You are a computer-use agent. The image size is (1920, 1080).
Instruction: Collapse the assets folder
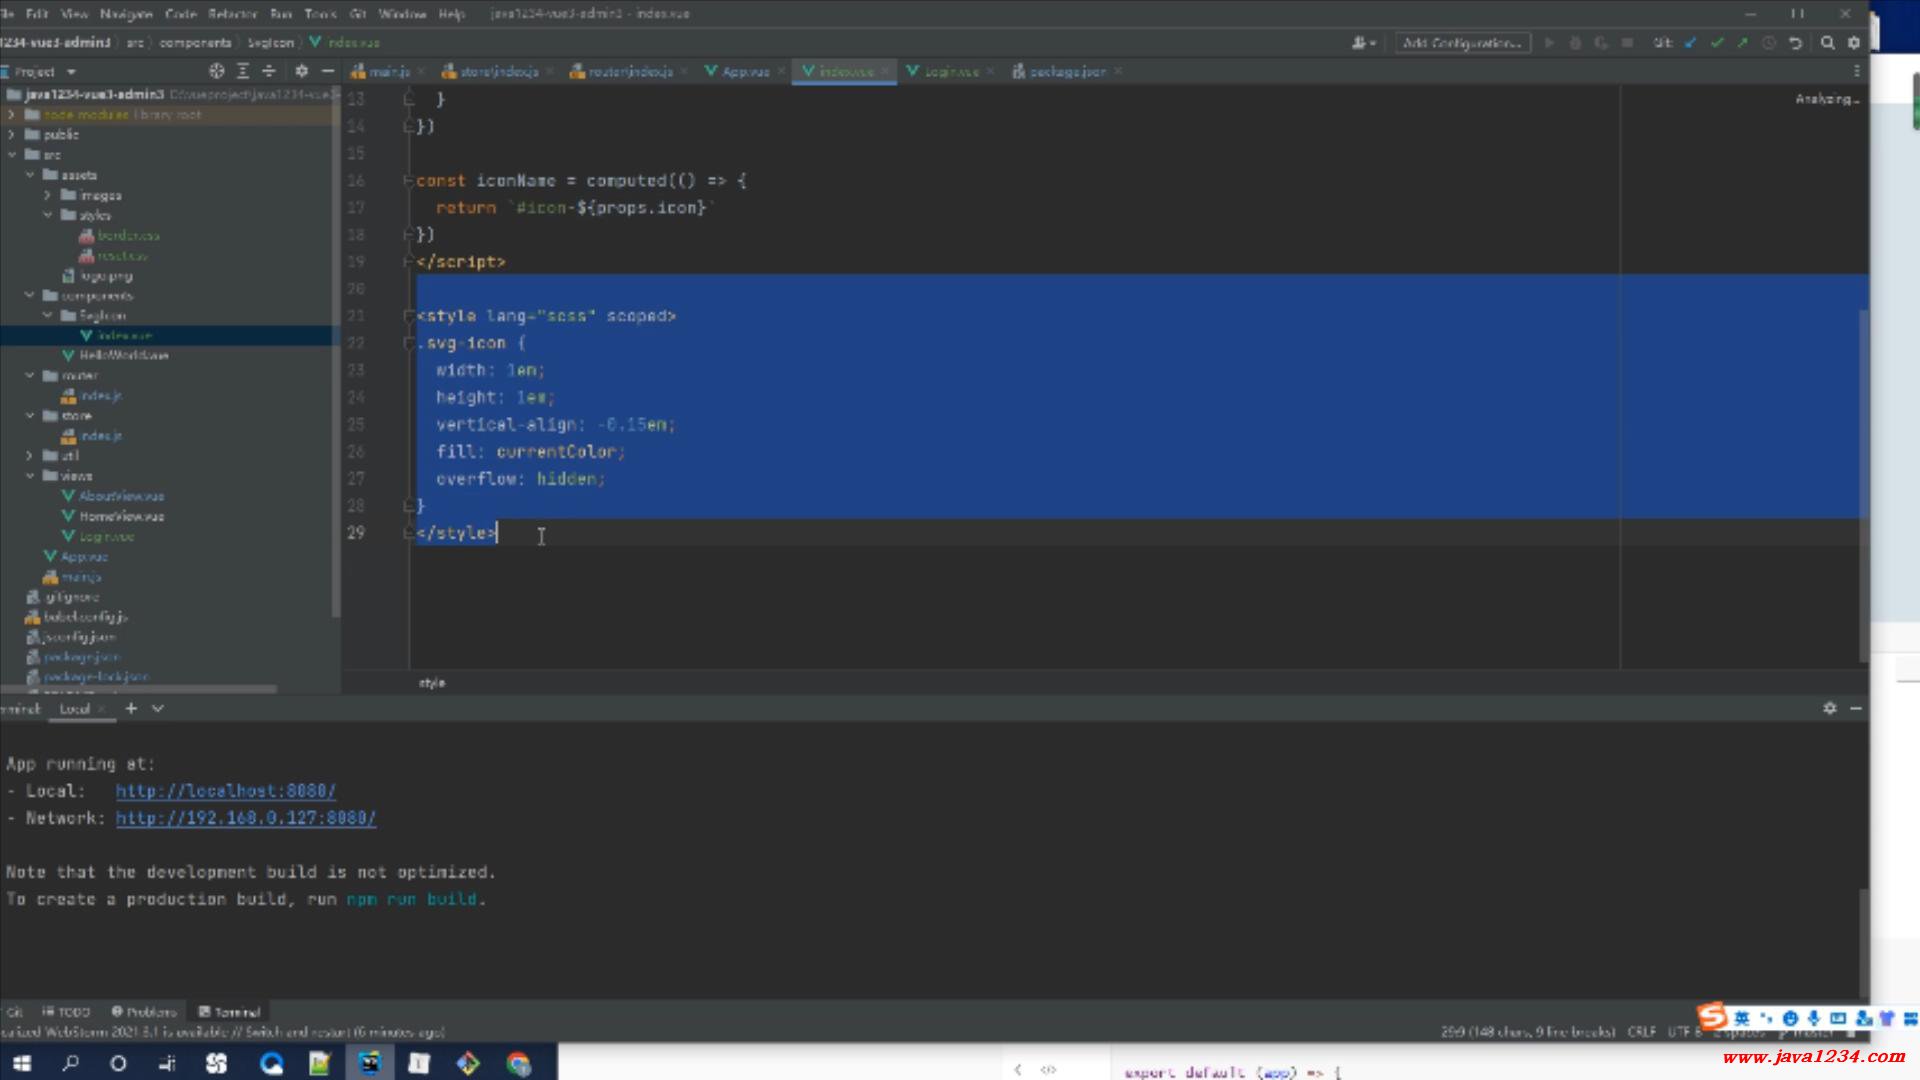pos(30,174)
